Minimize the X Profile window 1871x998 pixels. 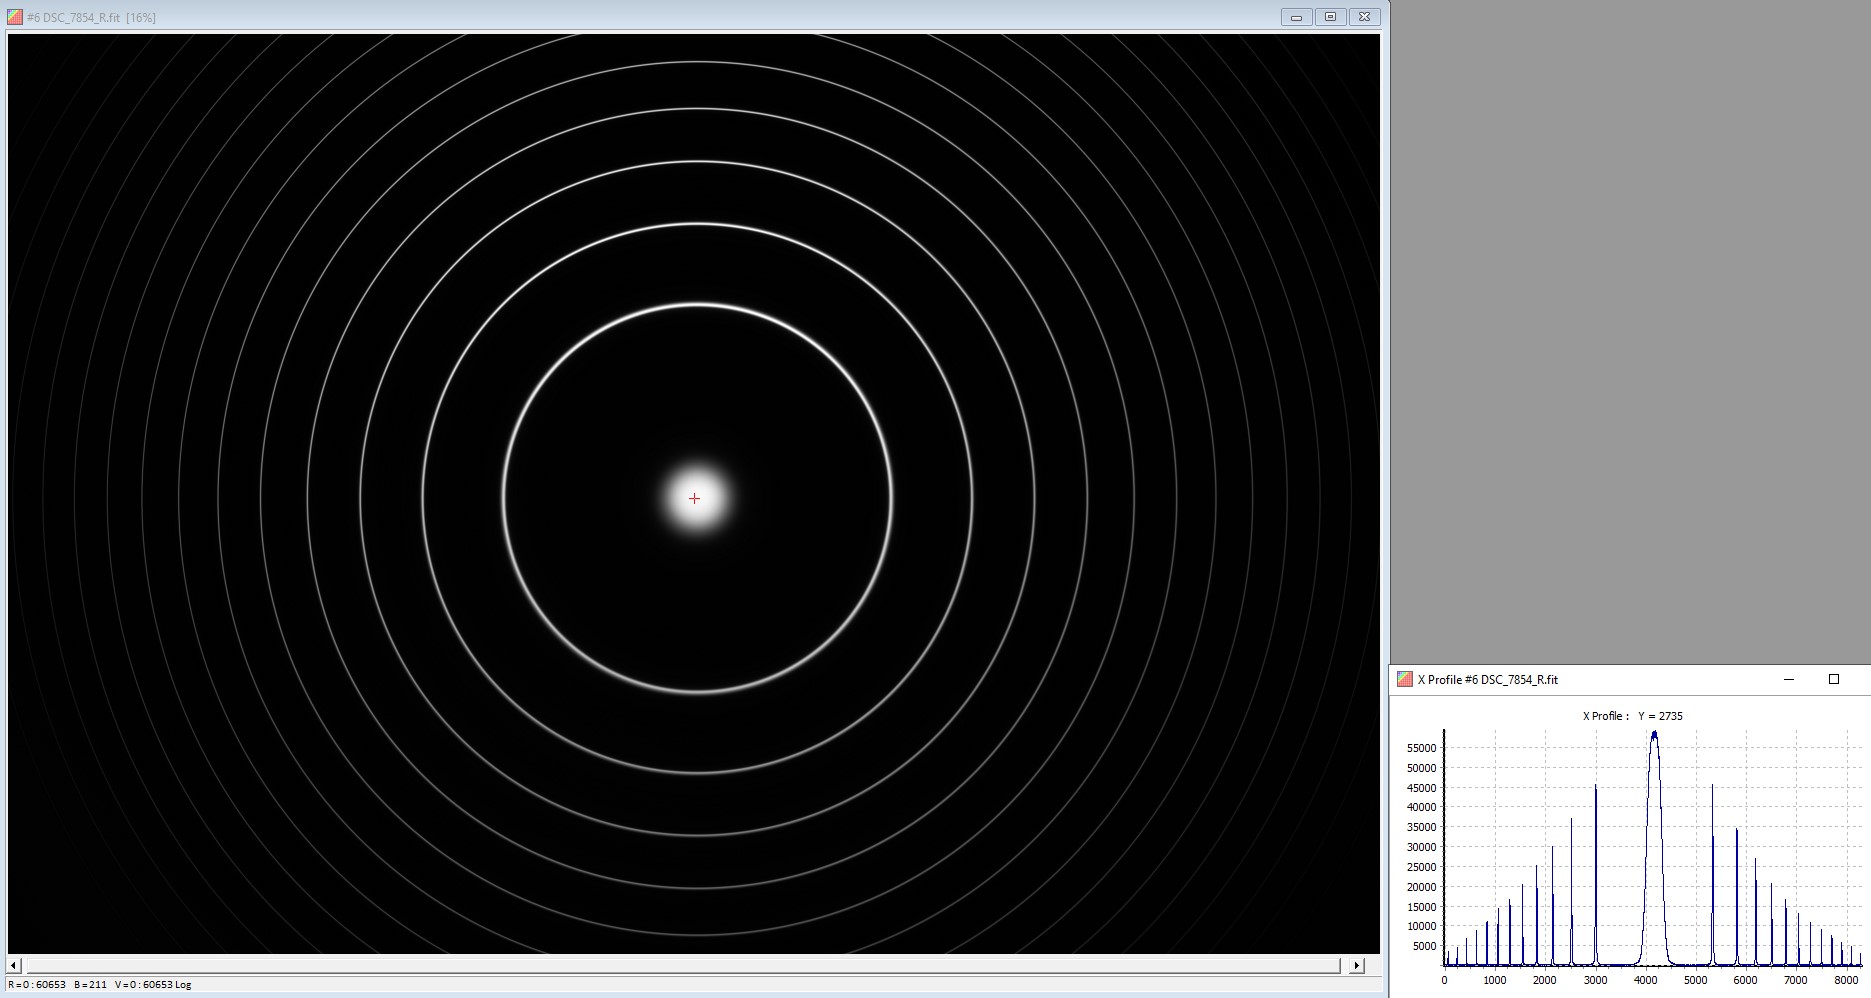coord(1789,679)
